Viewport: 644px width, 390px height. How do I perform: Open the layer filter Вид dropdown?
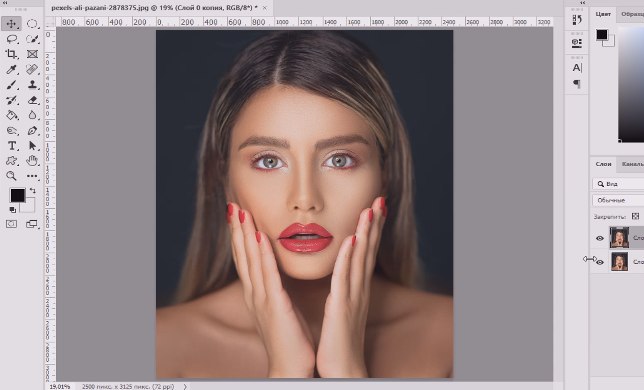click(618, 184)
